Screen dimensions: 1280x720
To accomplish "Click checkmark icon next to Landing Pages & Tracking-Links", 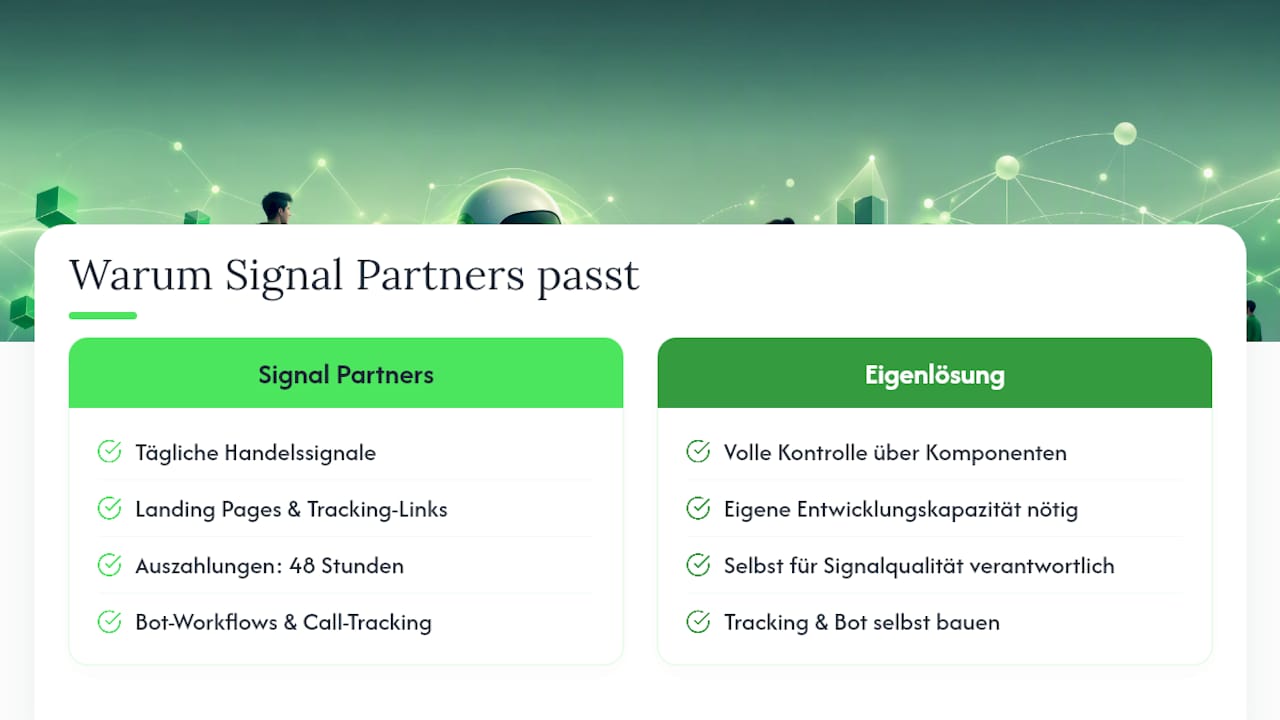I will (109, 509).
